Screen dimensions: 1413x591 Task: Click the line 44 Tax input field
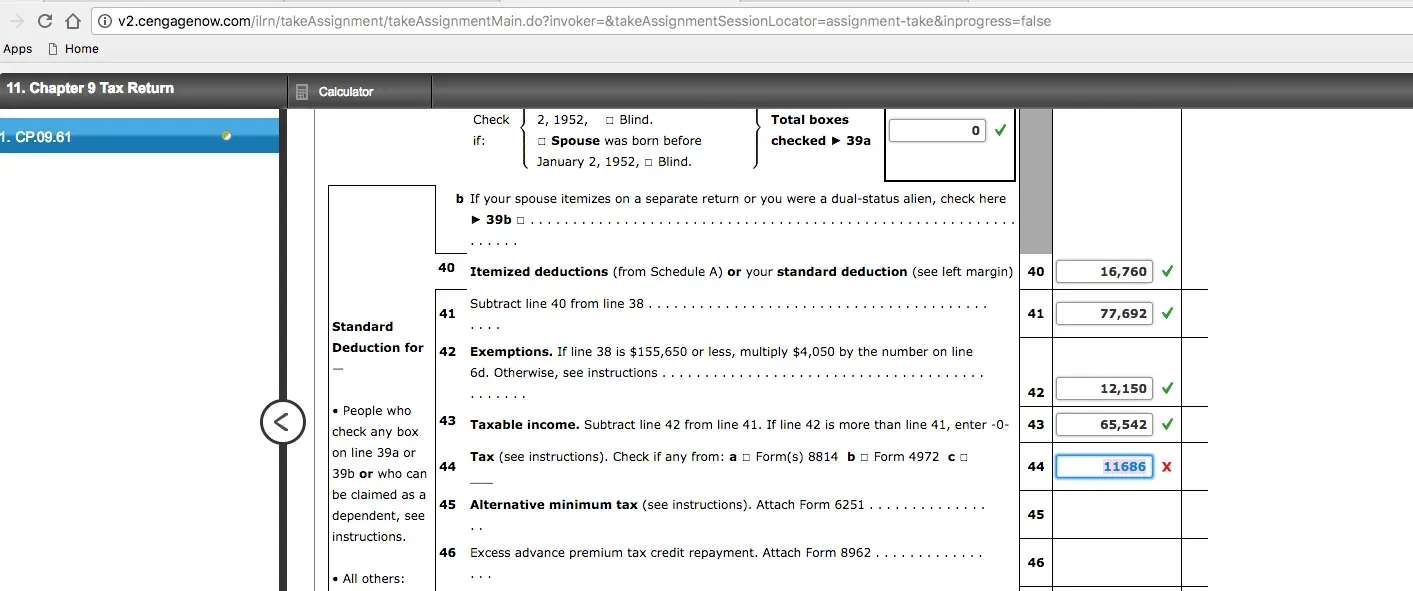(x=1104, y=466)
